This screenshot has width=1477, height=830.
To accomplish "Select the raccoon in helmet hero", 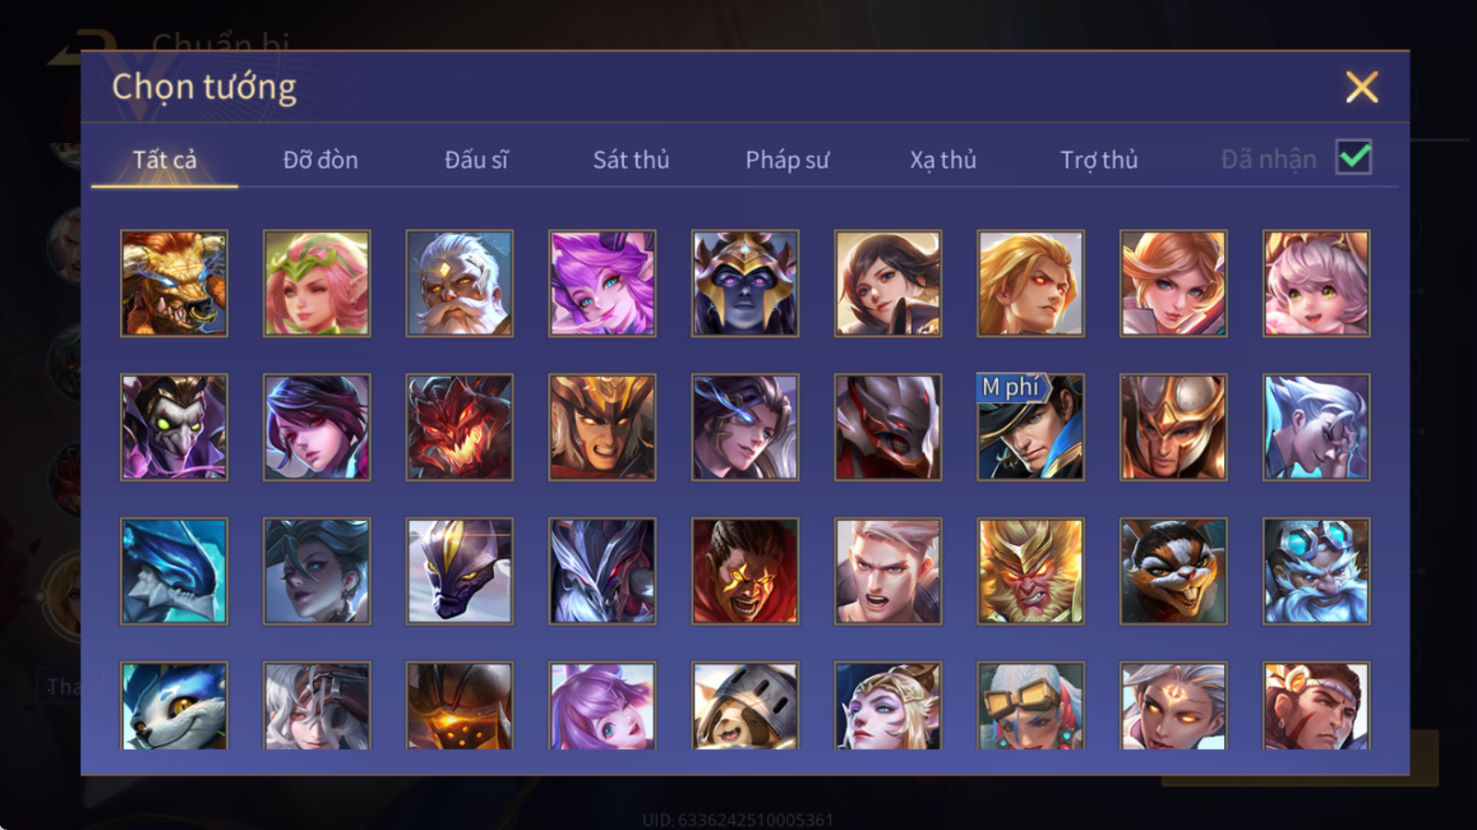I will [745, 705].
